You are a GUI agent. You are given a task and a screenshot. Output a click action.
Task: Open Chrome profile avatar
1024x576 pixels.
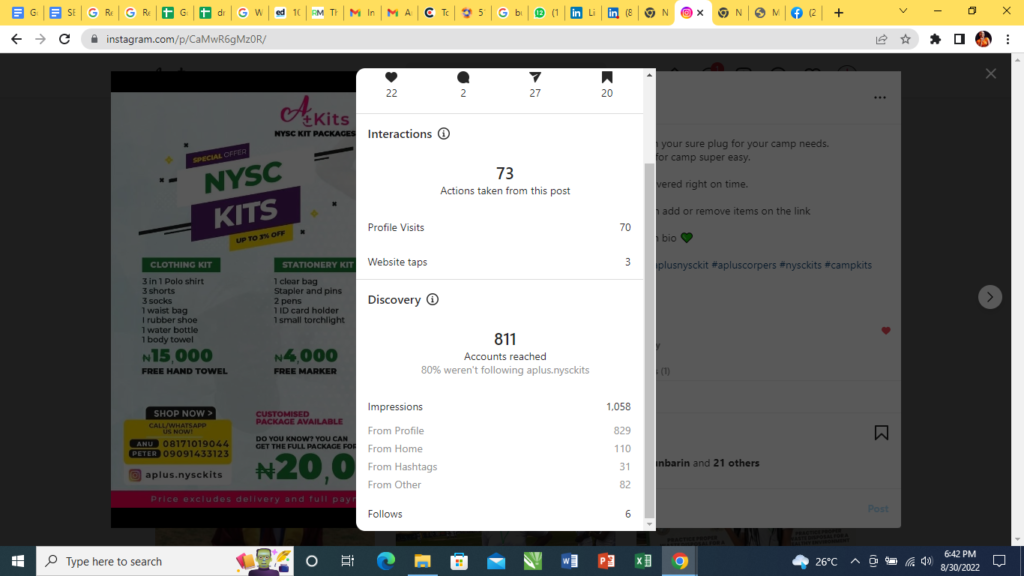click(x=983, y=39)
